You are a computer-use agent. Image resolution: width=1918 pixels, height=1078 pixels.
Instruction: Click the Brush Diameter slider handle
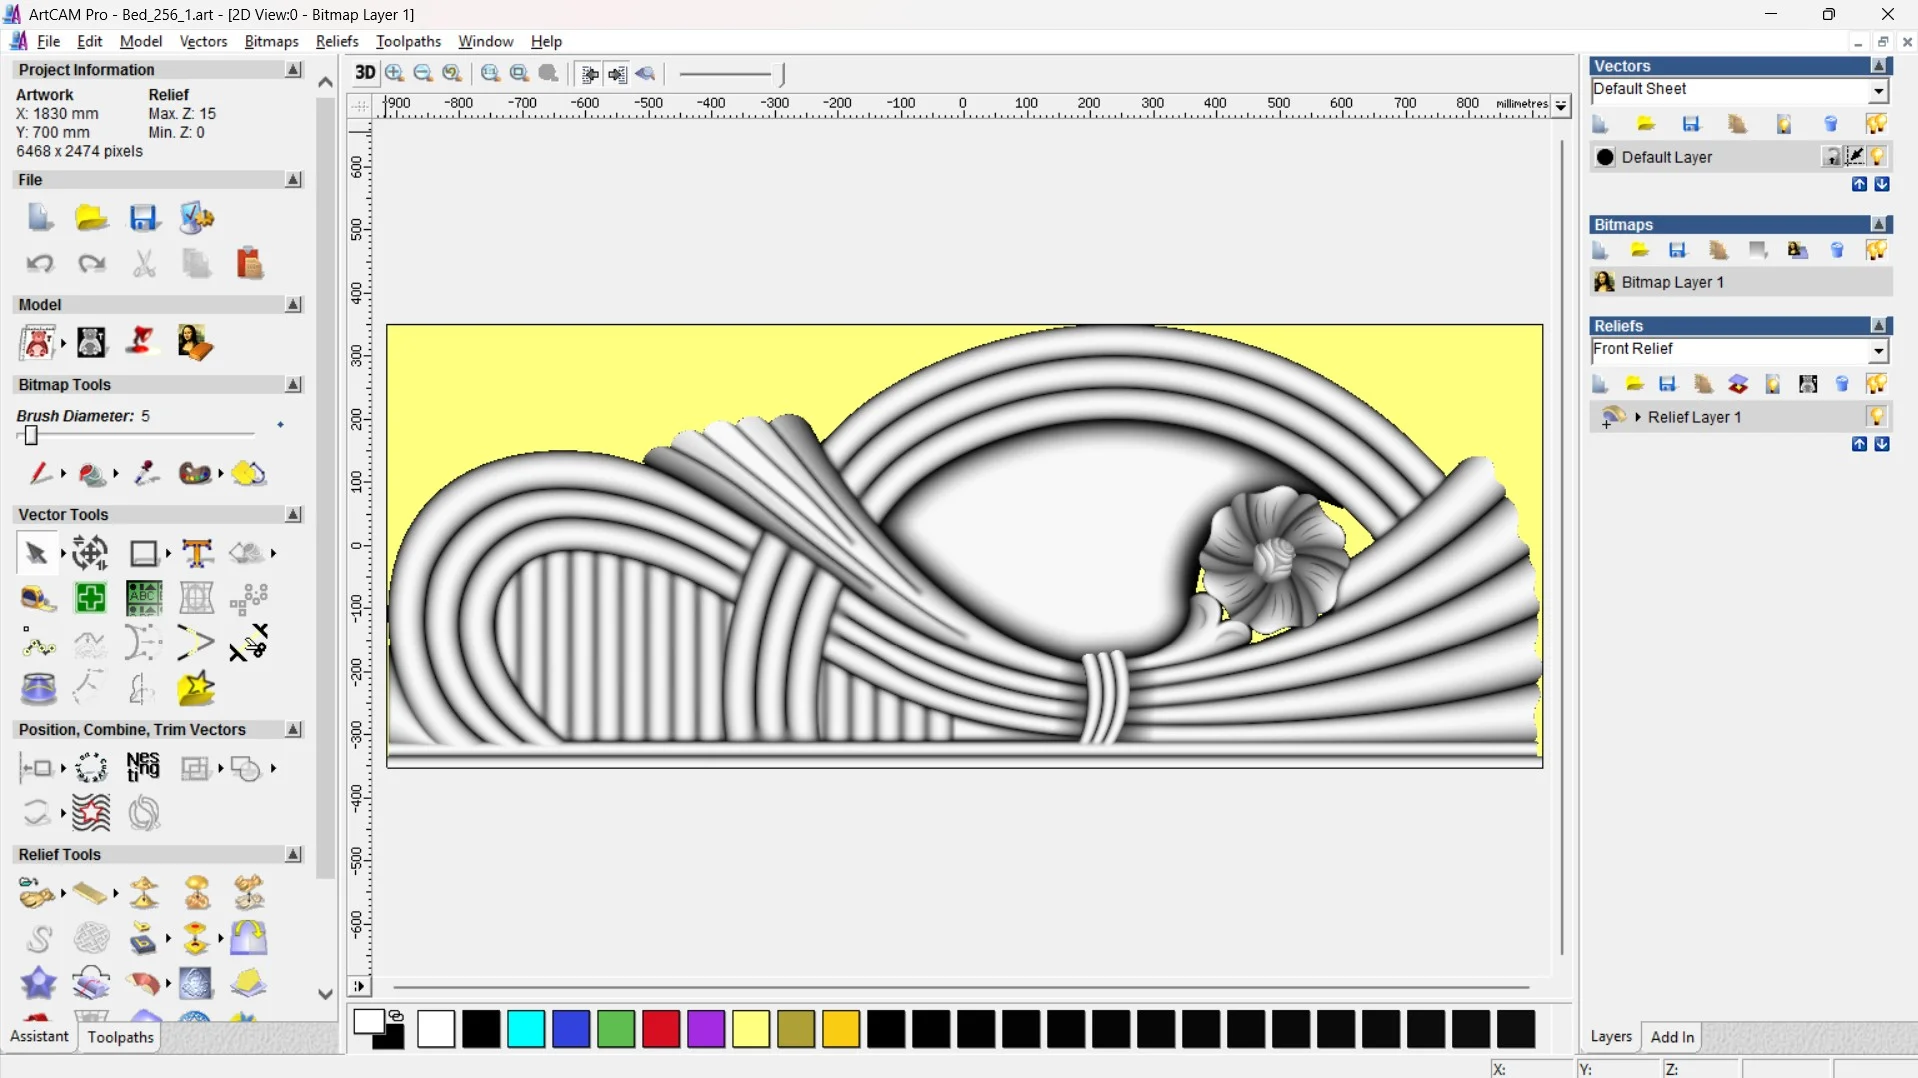coord(31,435)
